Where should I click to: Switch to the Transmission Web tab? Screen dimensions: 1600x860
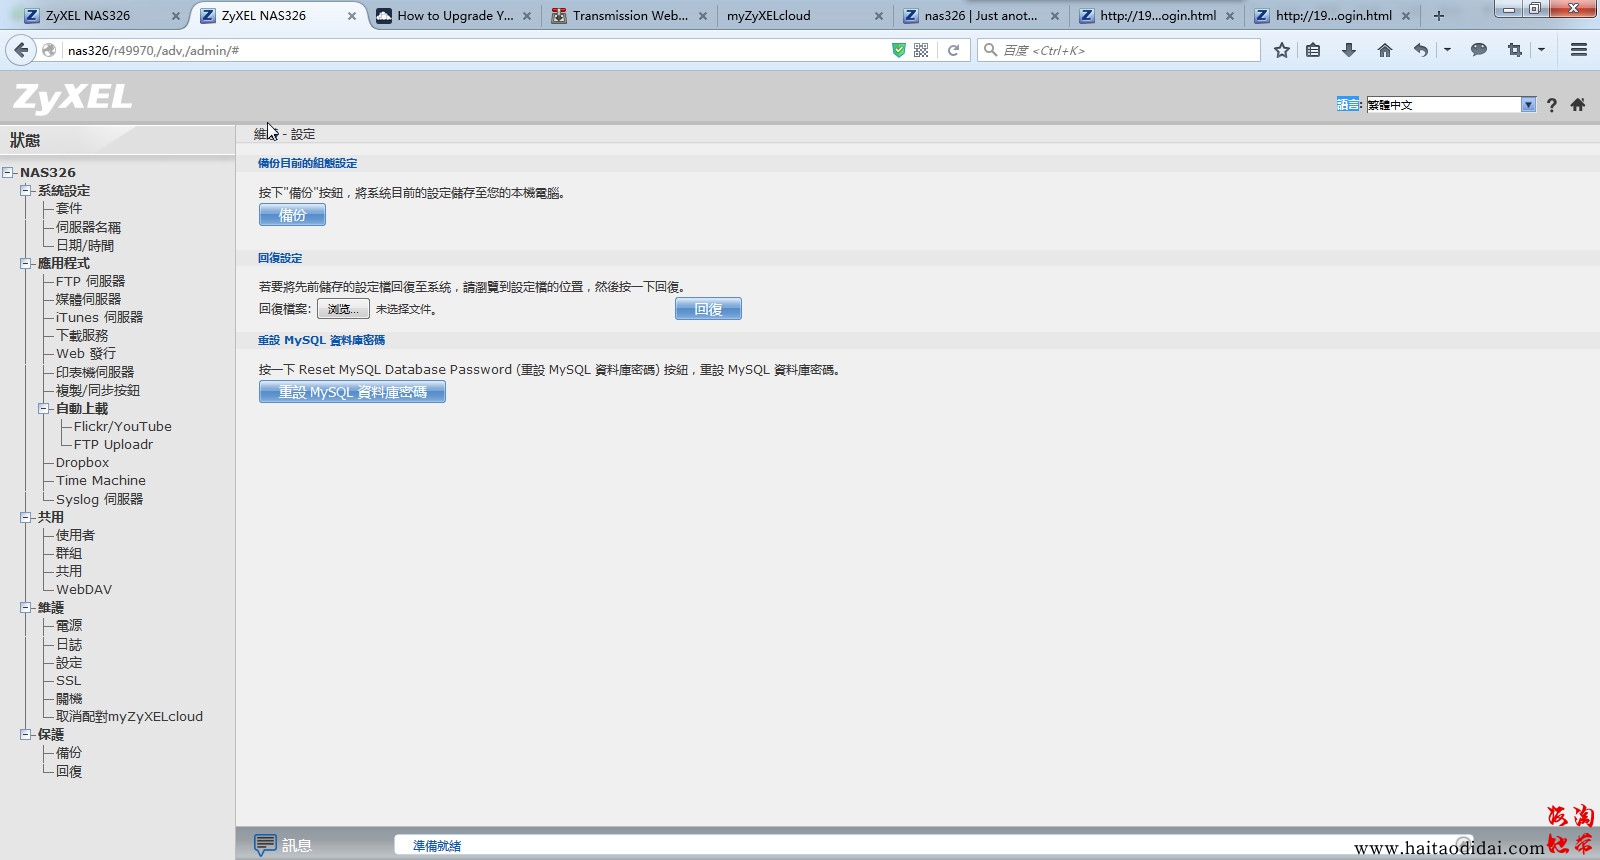(x=629, y=16)
